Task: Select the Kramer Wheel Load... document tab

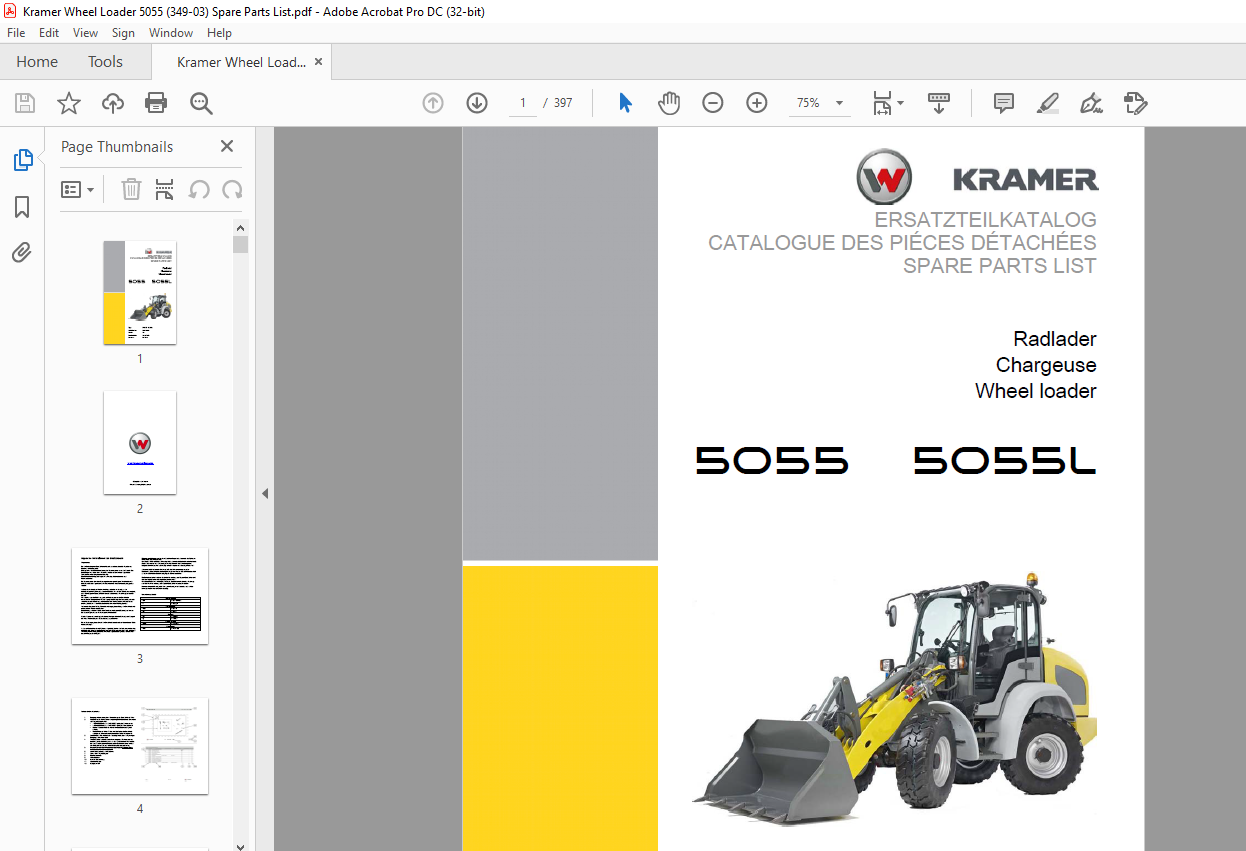Action: click(x=241, y=62)
